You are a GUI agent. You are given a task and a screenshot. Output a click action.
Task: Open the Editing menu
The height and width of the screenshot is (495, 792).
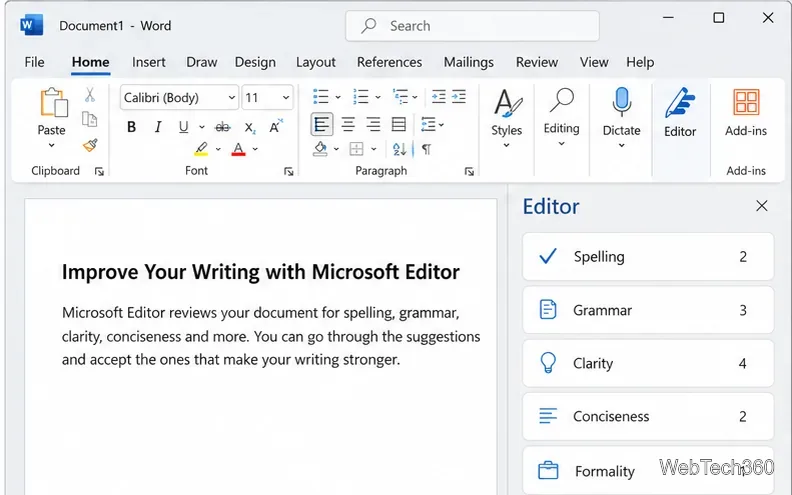(561, 118)
